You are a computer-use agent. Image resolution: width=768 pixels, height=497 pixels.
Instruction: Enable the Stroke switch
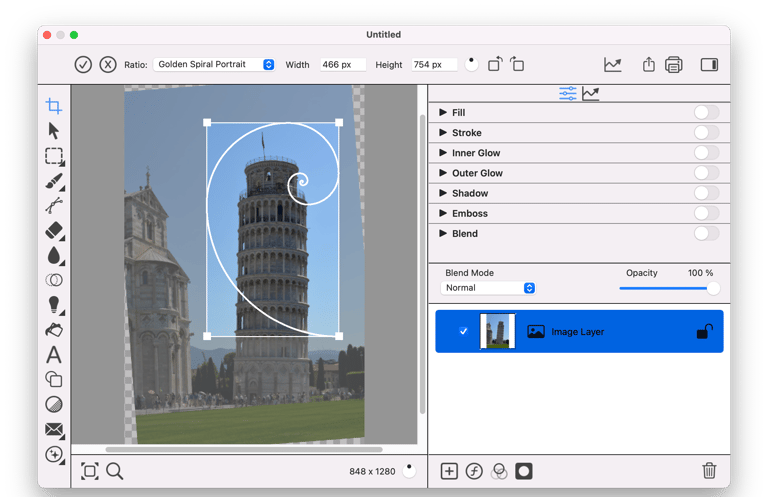click(x=706, y=132)
